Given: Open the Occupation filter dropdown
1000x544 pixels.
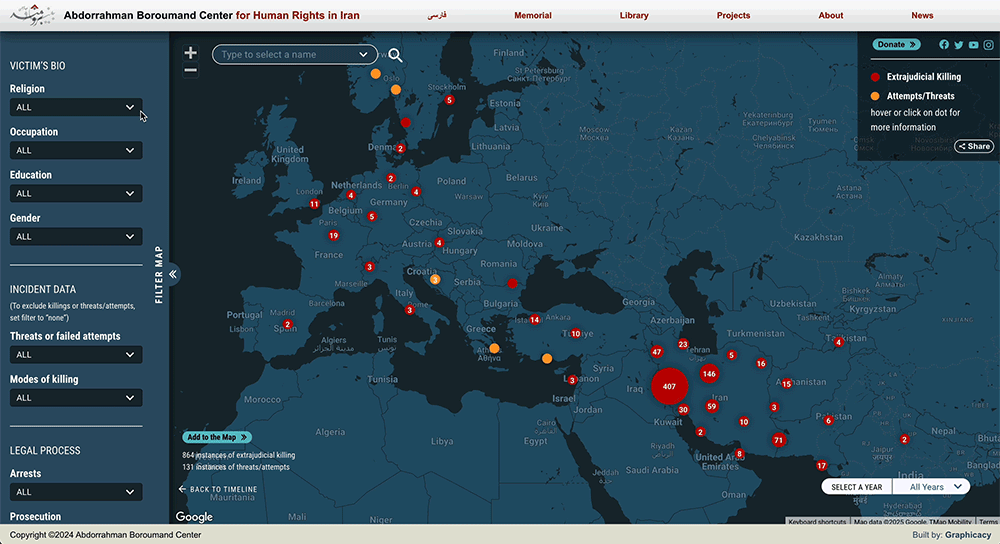Looking at the screenshot, I should click(76, 151).
